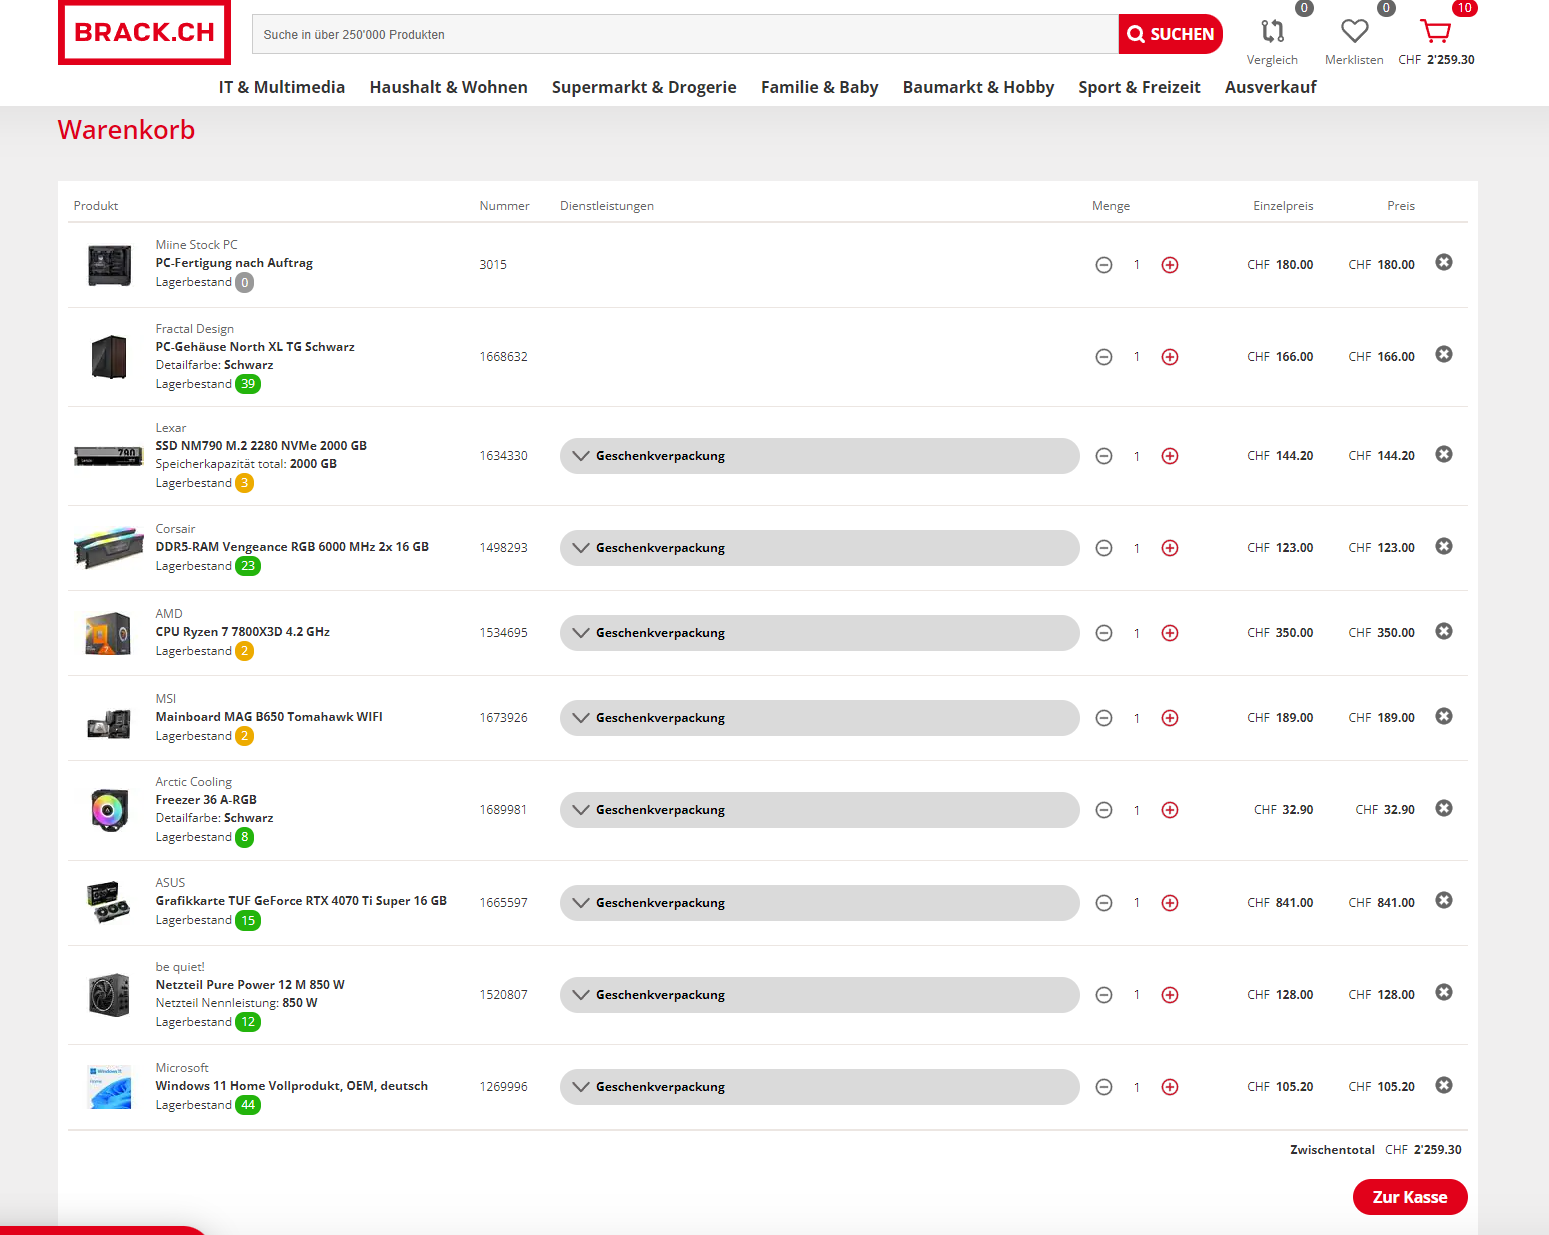Increase quantity of Lexar SSD NM790
The image size is (1549, 1235).
point(1170,456)
